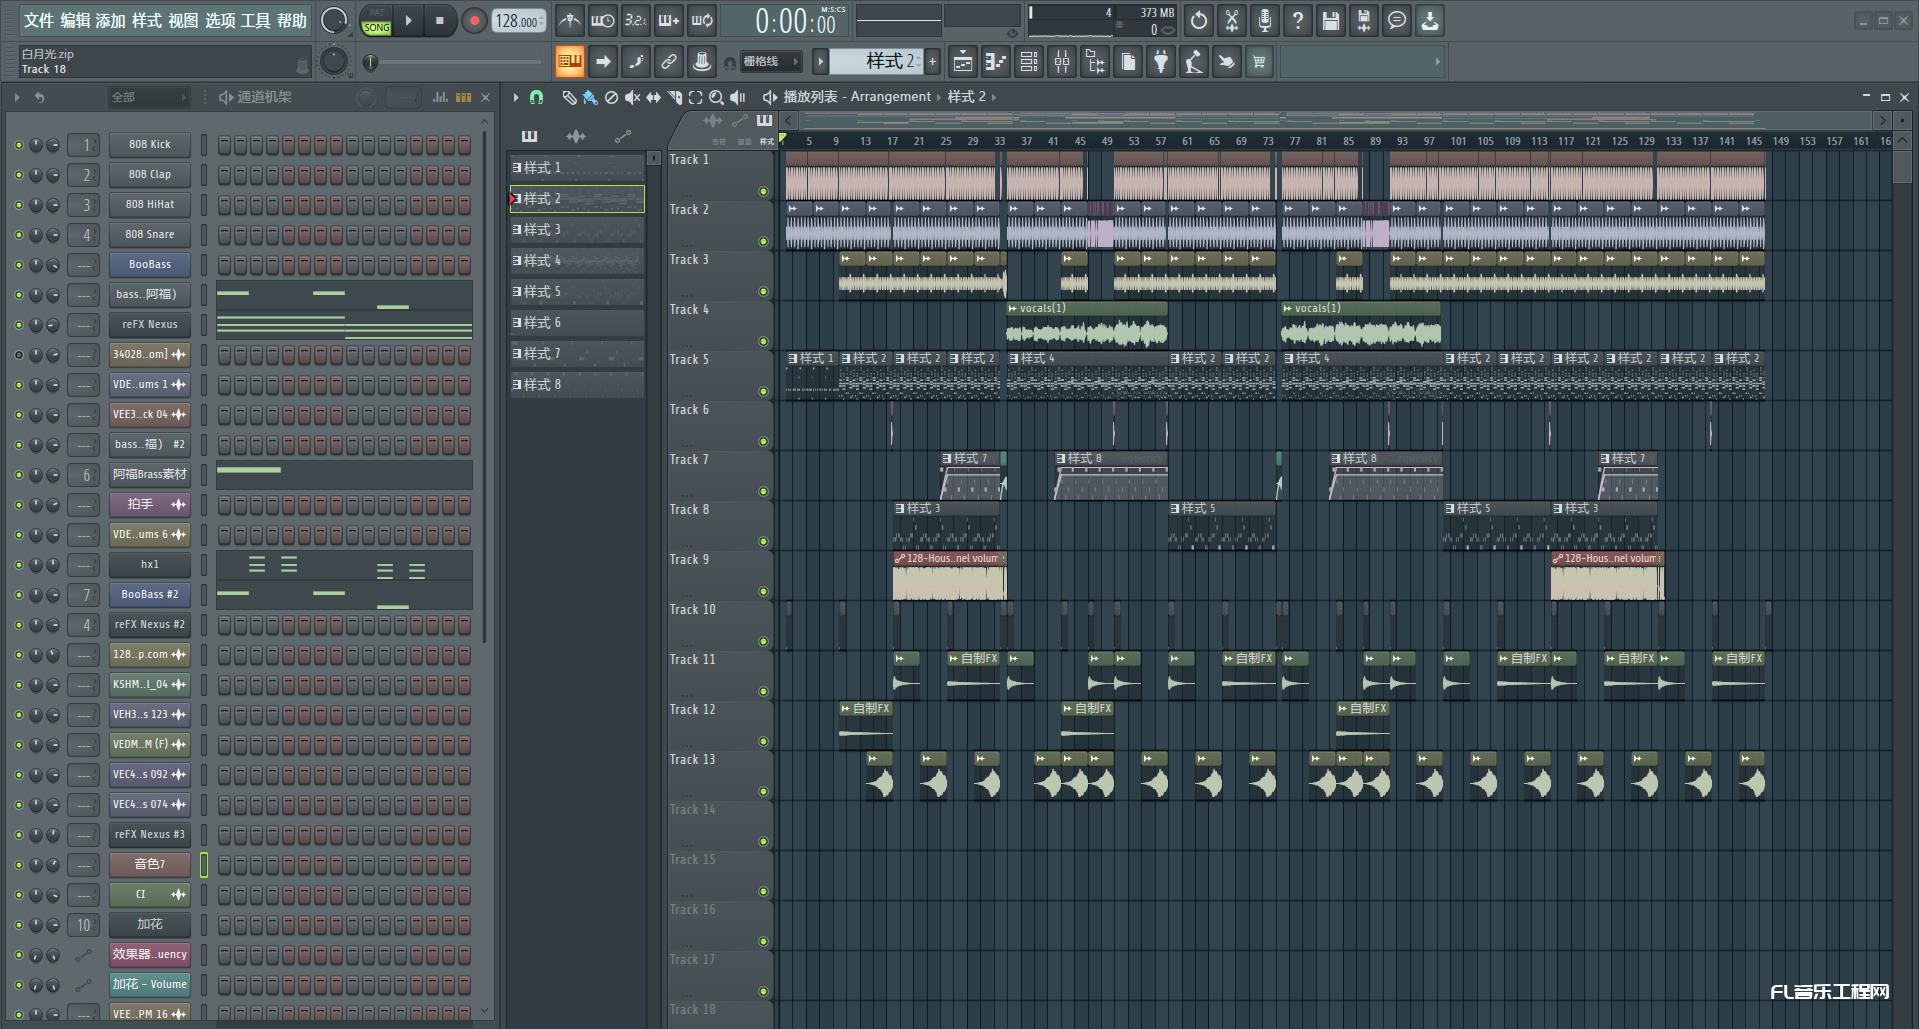Click the link to controller icon
This screenshot has width=1919, height=1029.
click(x=669, y=62)
